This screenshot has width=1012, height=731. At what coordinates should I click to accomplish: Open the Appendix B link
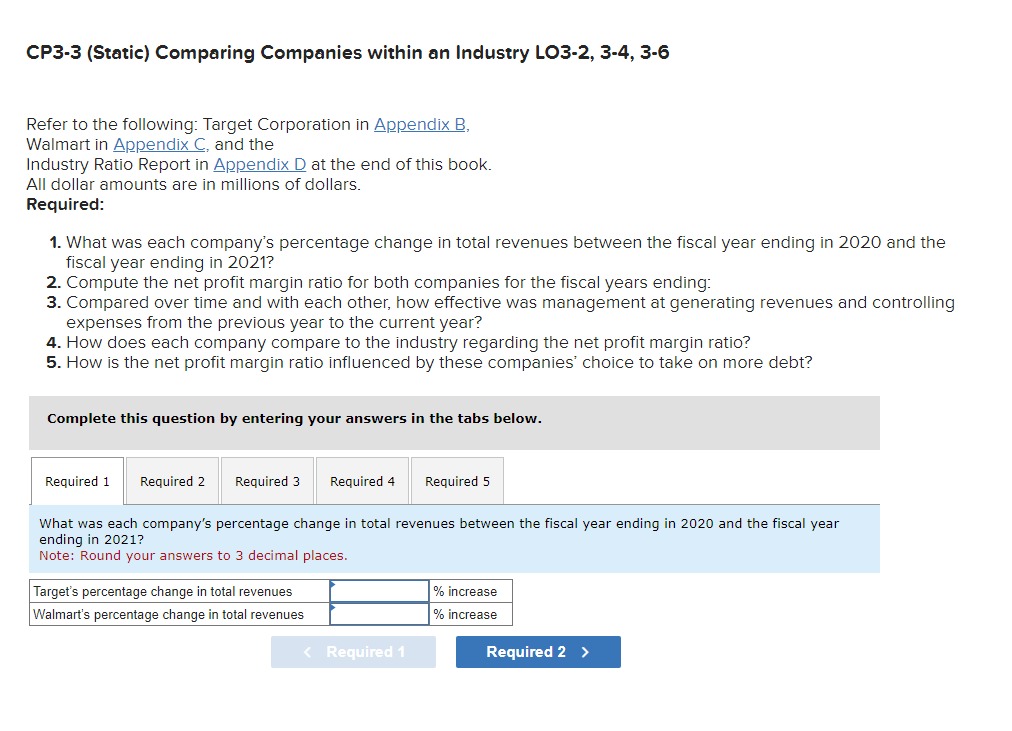tap(420, 124)
